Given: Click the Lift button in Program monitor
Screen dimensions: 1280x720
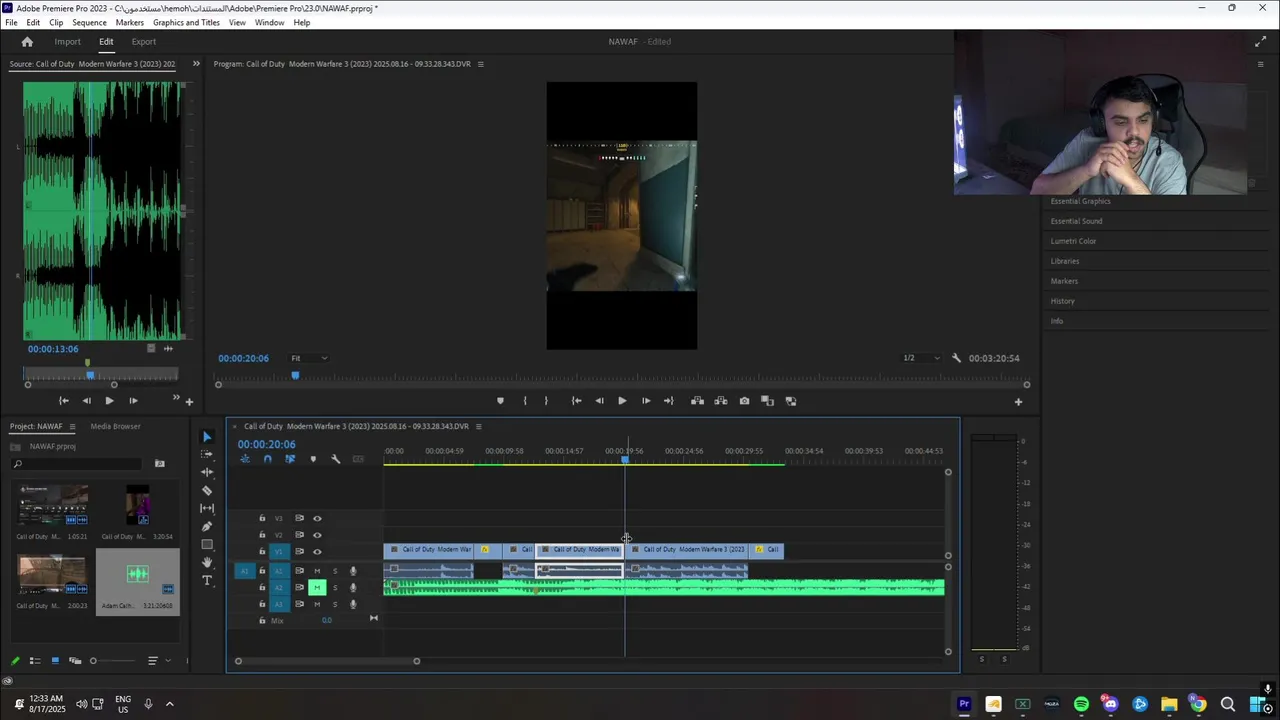Looking at the screenshot, I should (698, 401).
